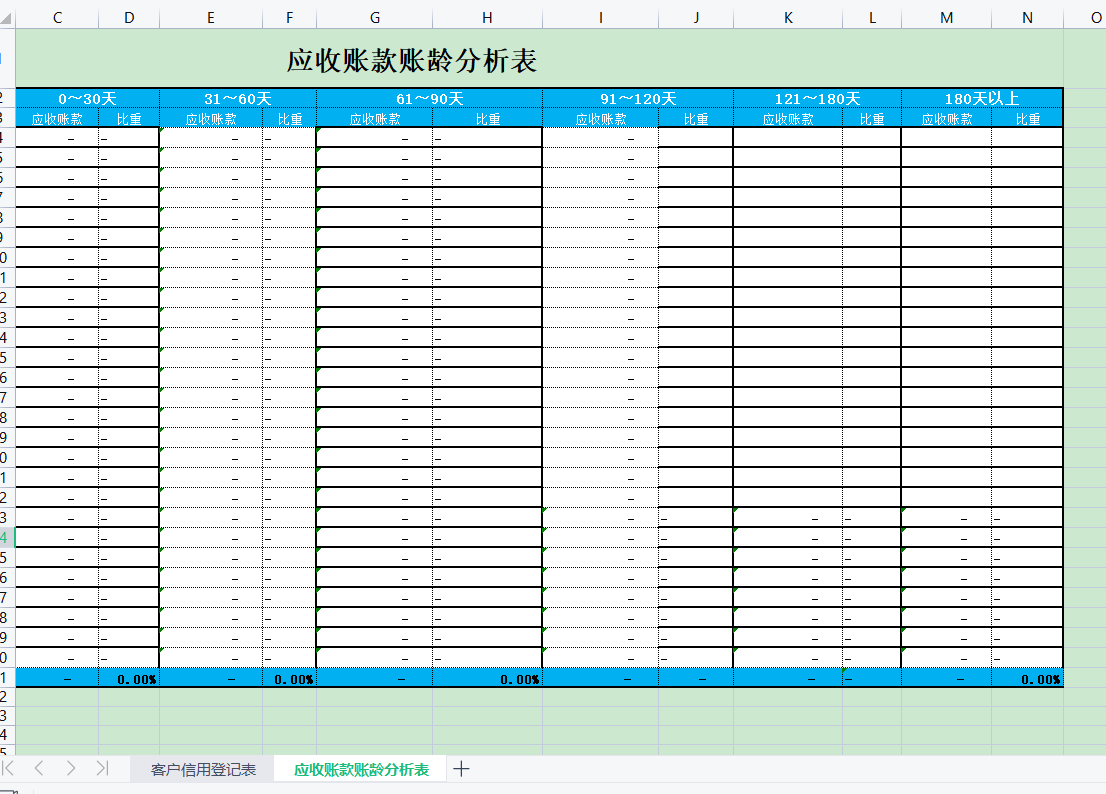
Task: Select column K header
Action: 788,18
